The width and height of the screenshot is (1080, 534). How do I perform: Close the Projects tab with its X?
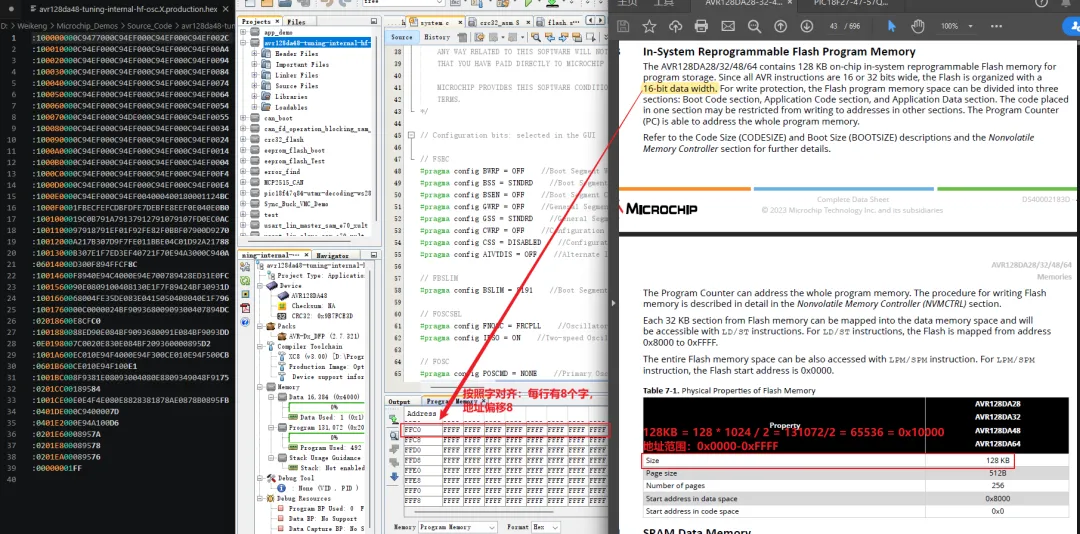pyautogui.click(x=278, y=22)
